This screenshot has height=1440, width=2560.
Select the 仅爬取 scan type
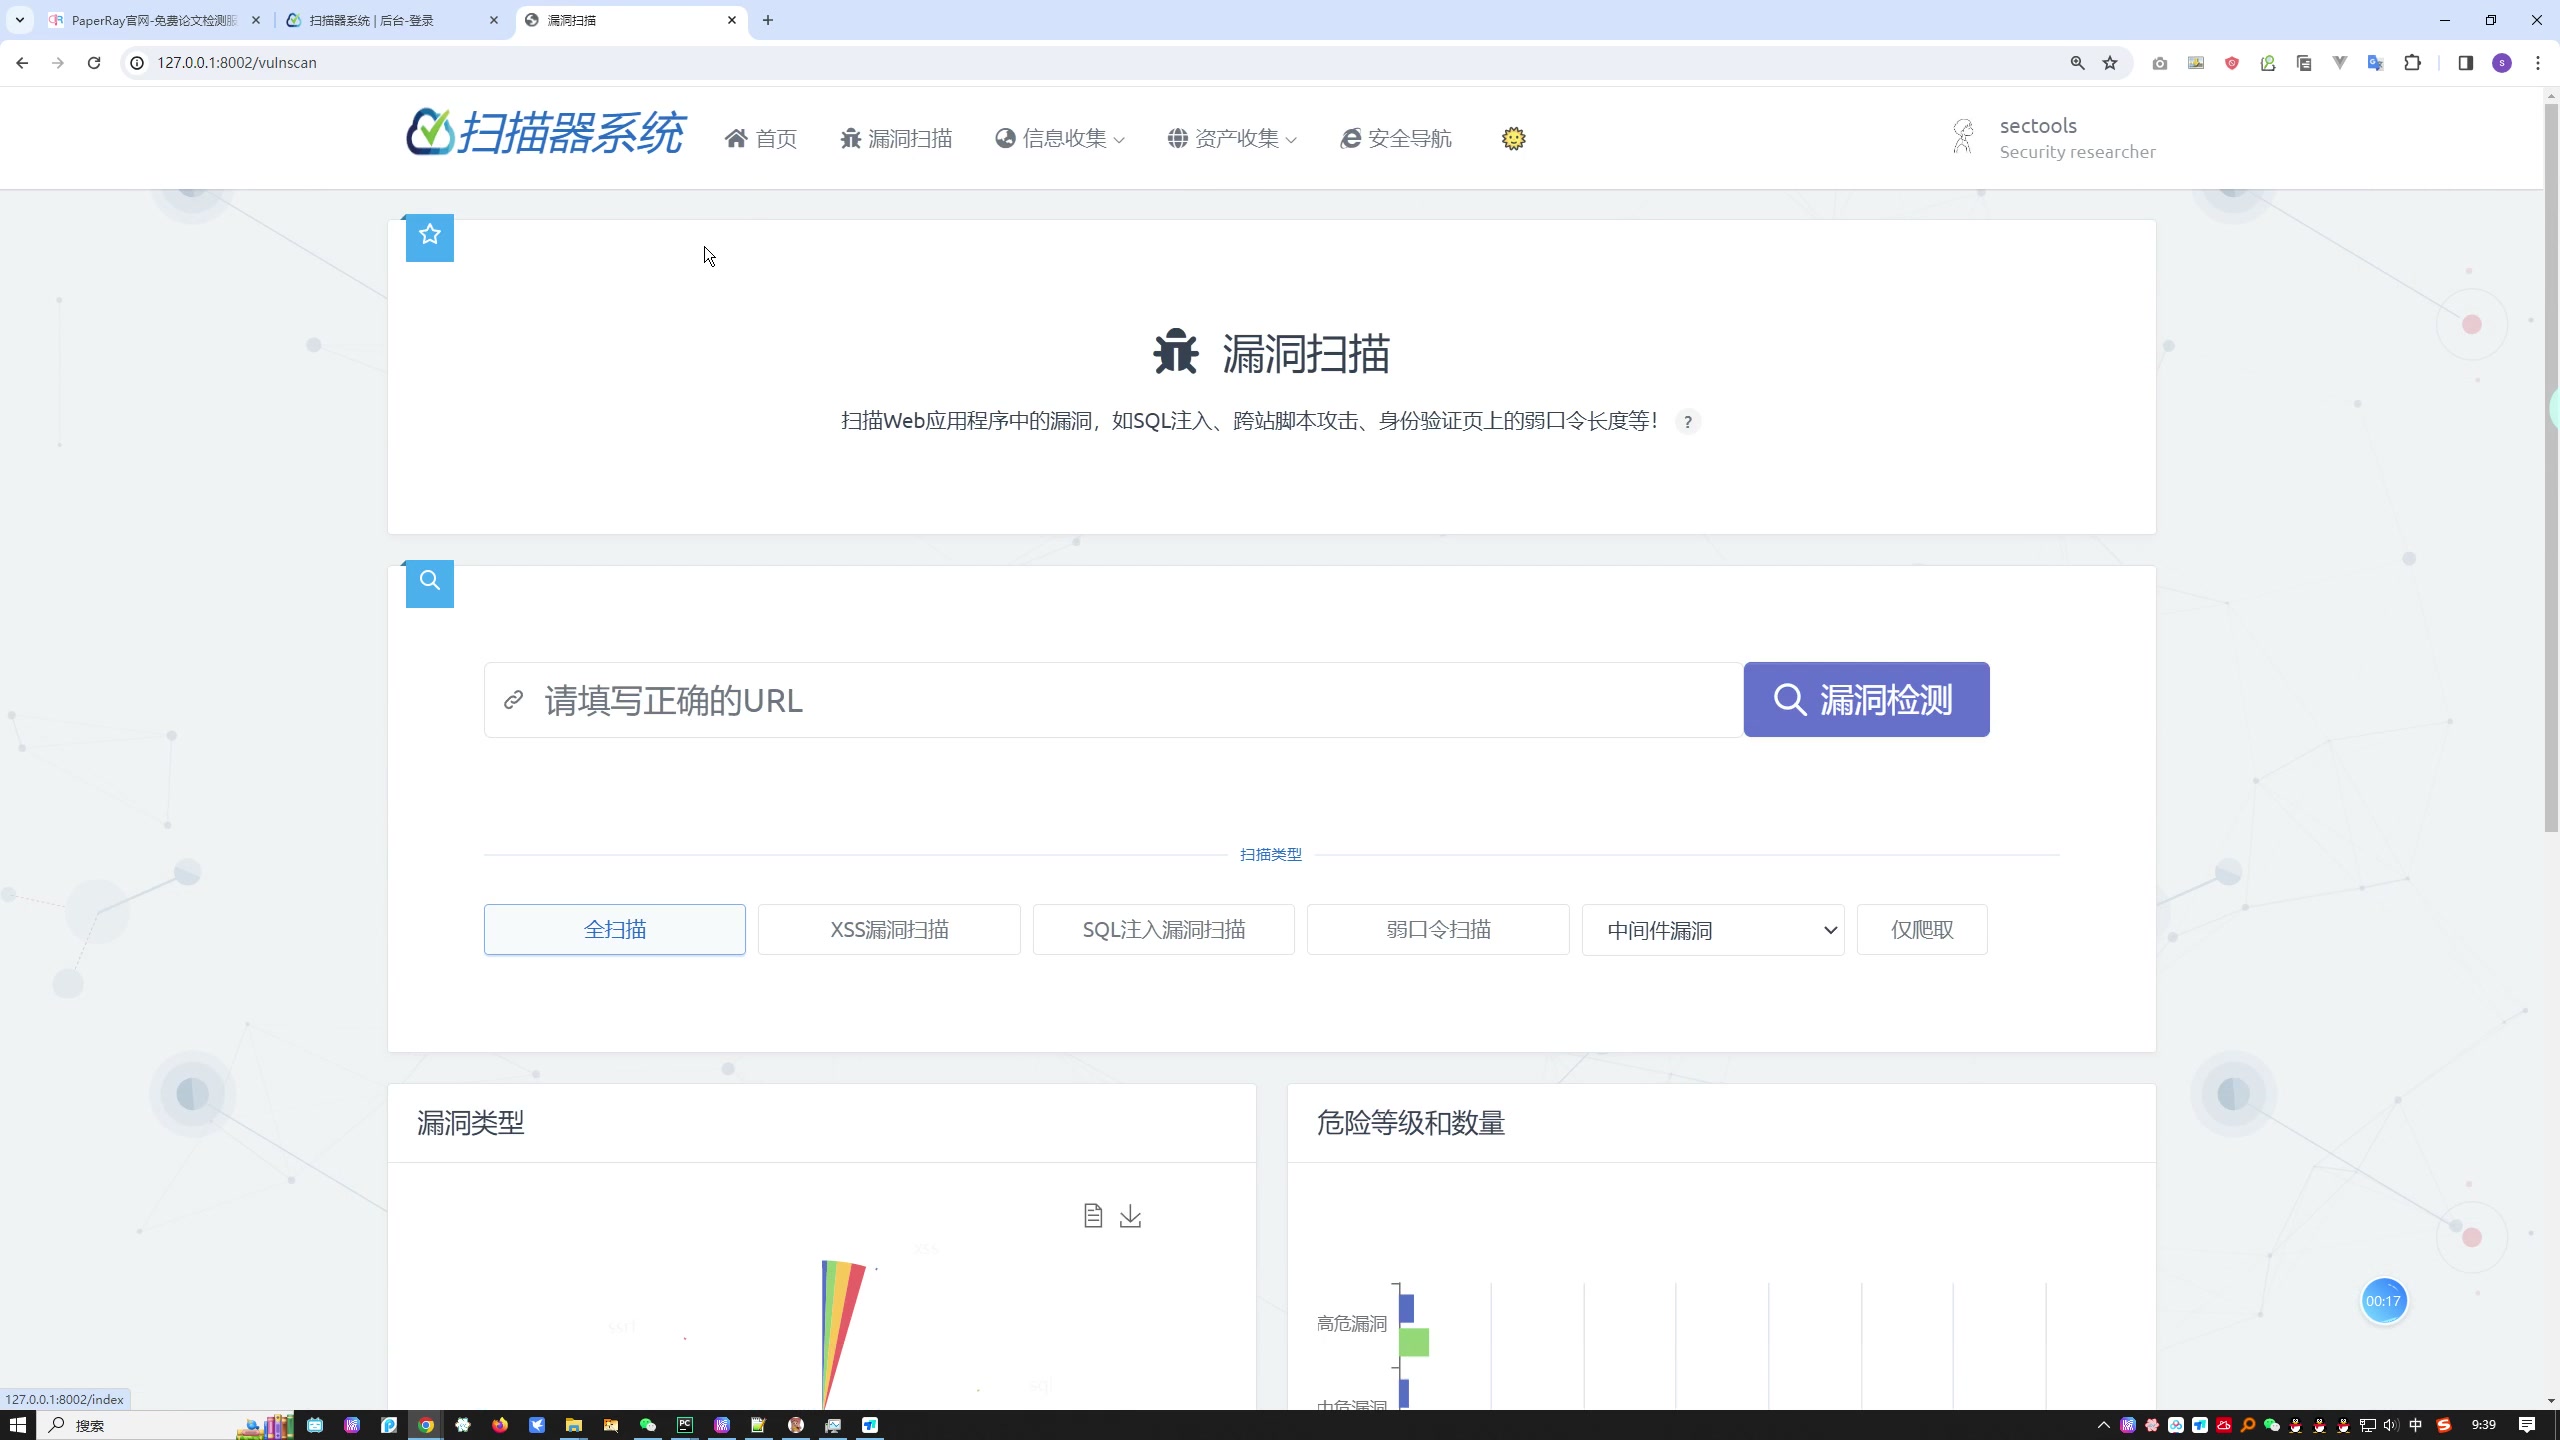tap(1922, 929)
